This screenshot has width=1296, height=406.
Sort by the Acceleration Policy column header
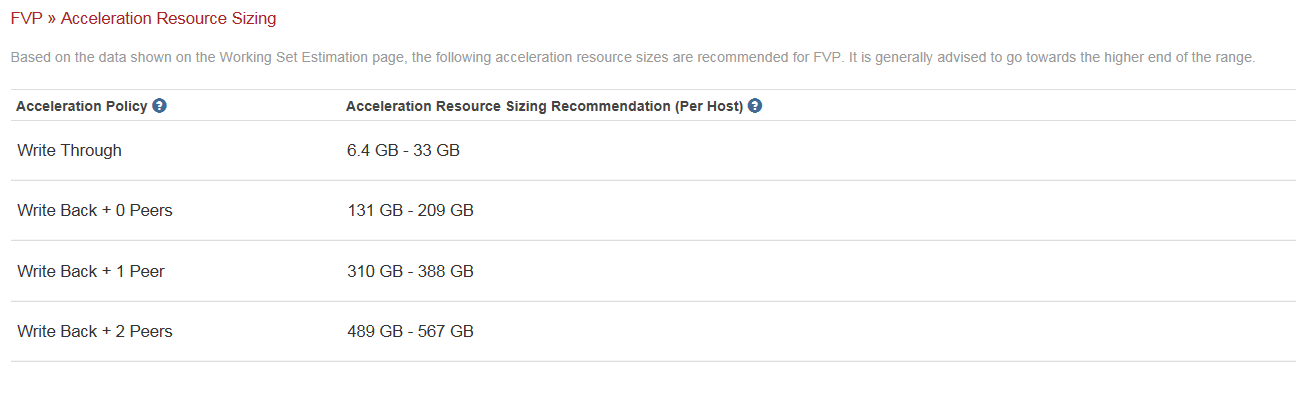(x=82, y=106)
